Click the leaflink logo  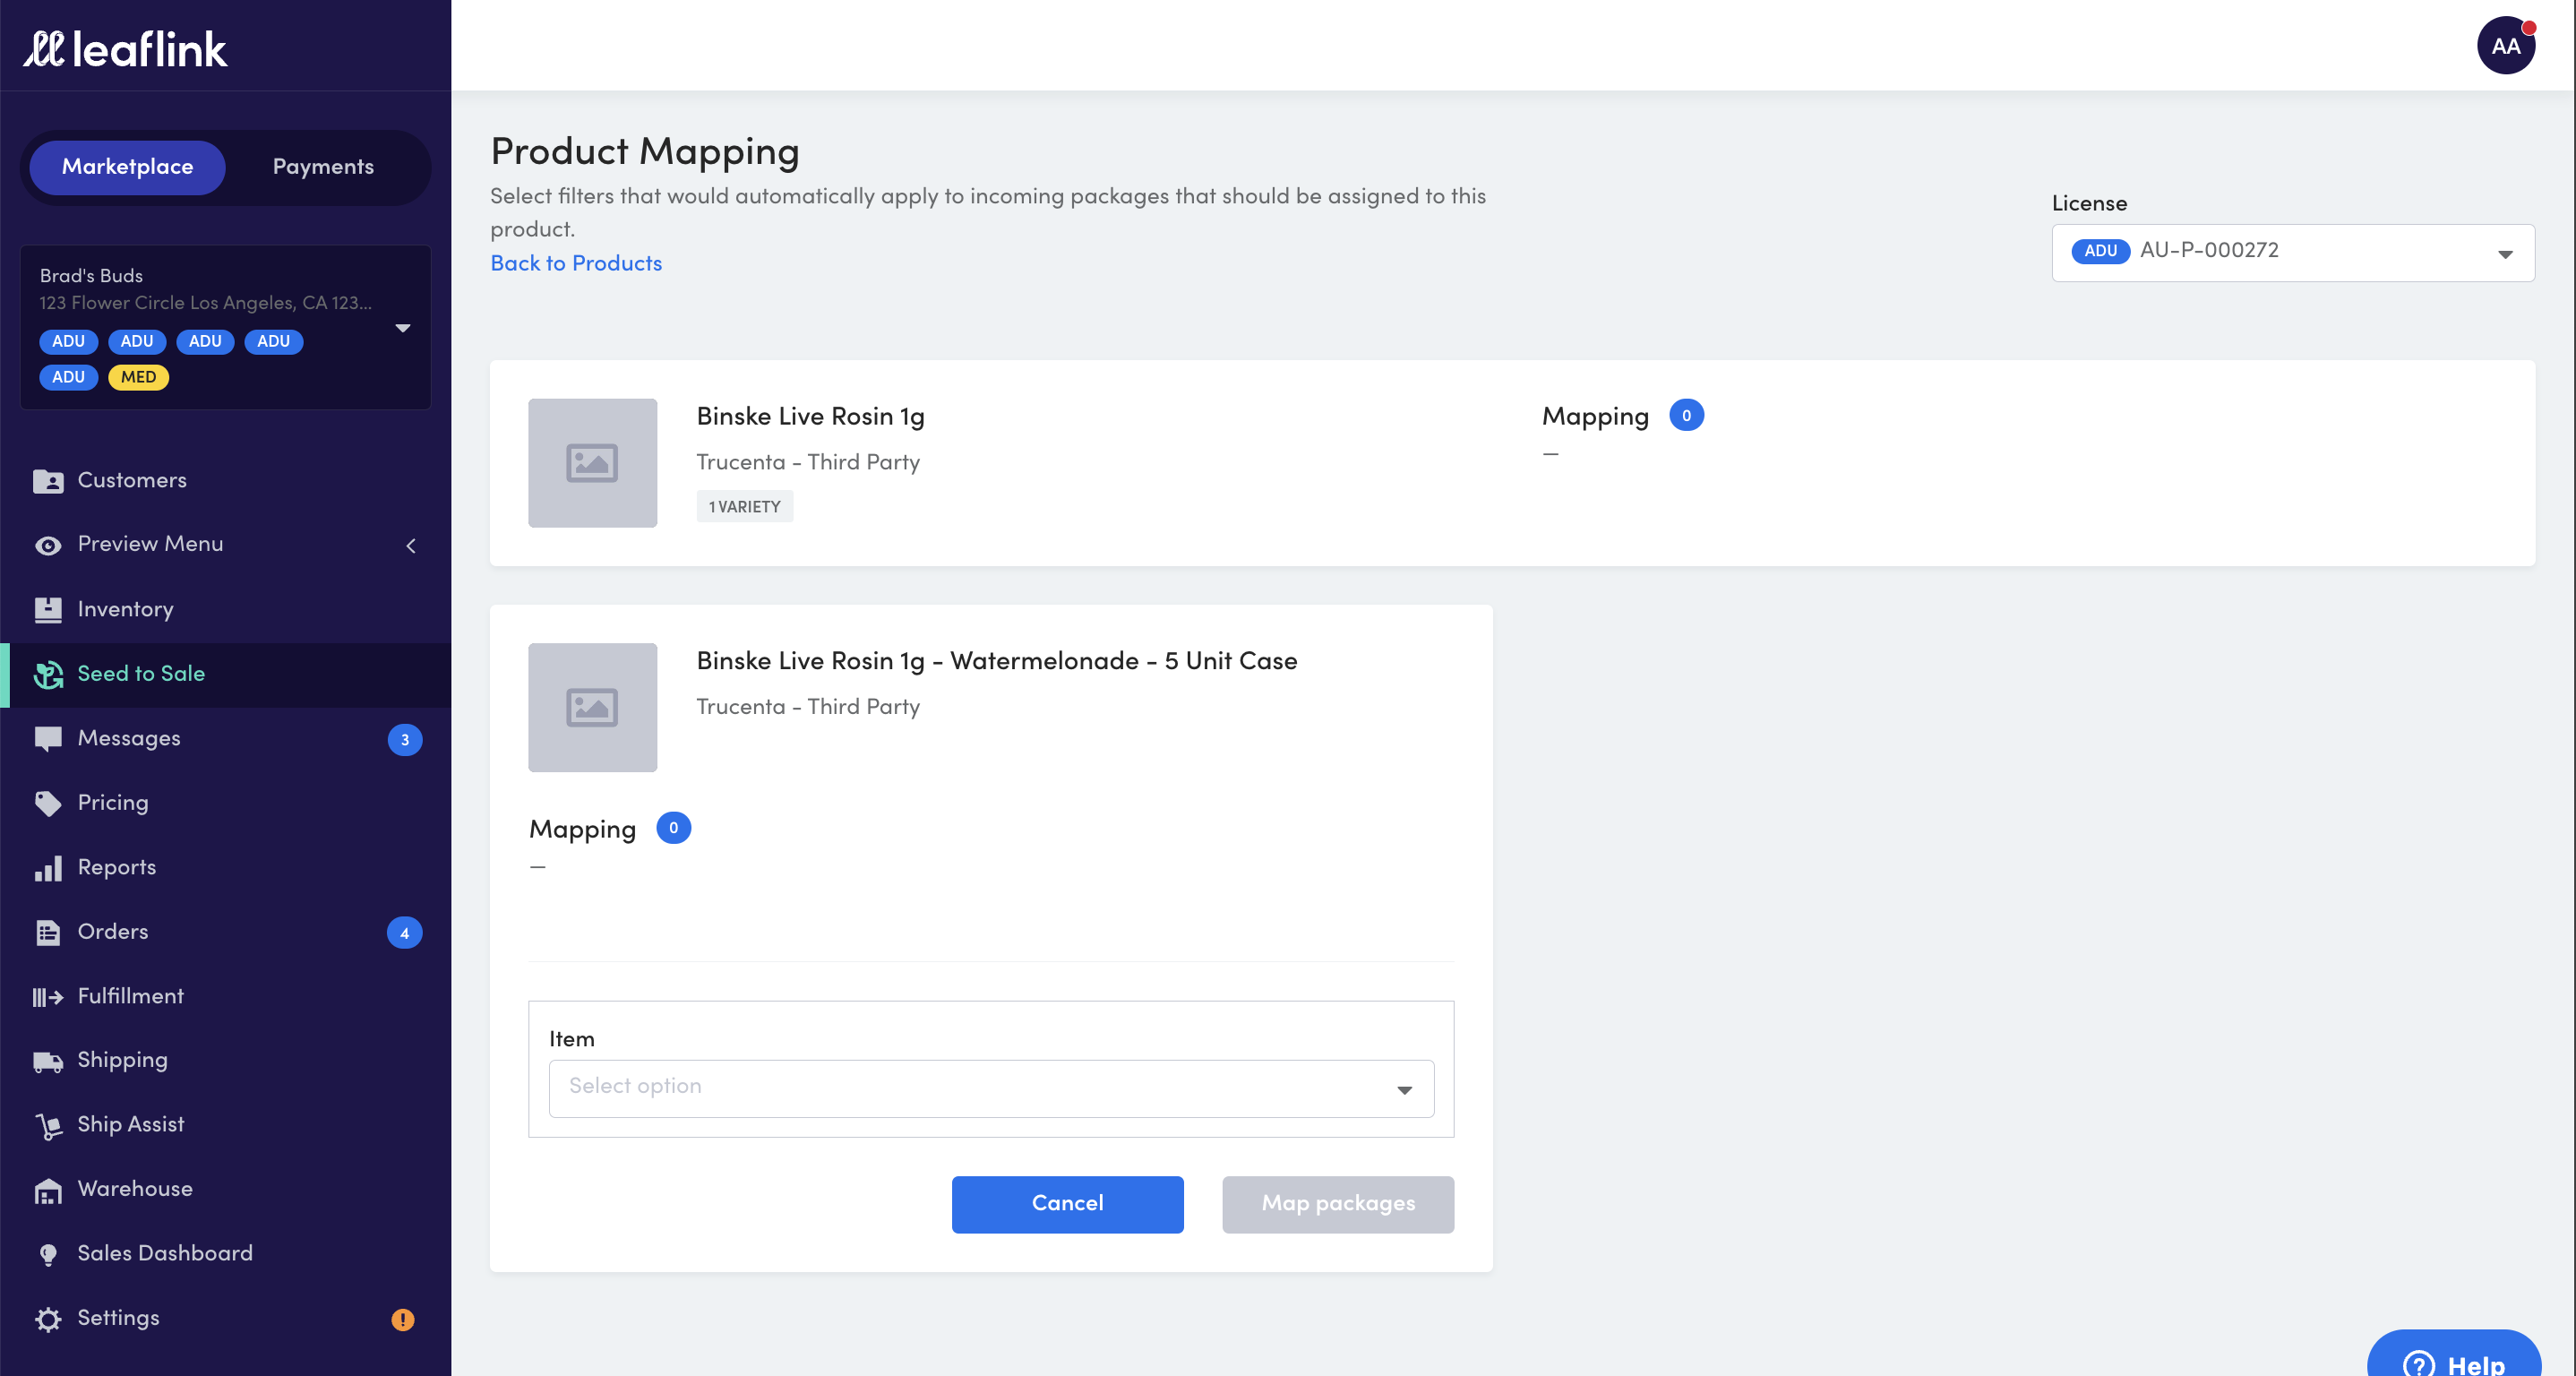click(126, 49)
